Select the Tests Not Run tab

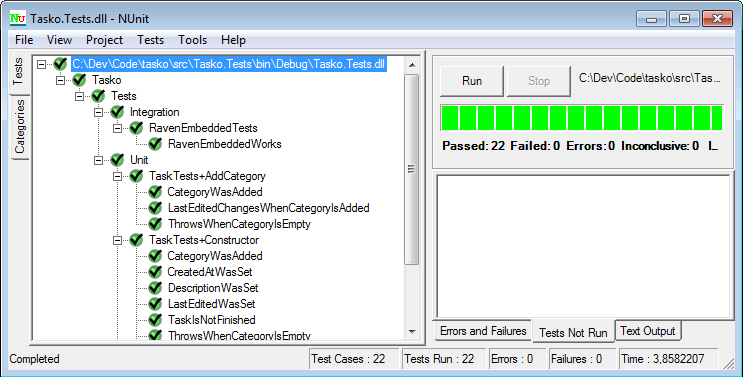573,332
